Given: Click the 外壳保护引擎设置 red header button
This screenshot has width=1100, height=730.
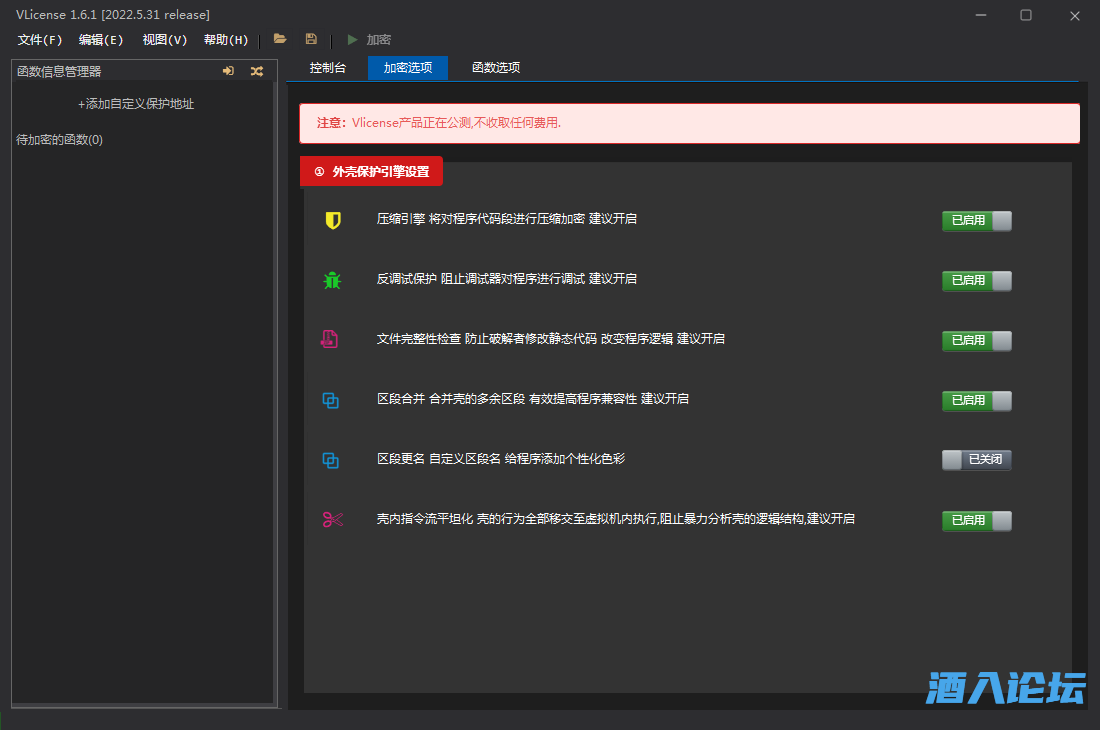Looking at the screenshot, I should [372, 171].
